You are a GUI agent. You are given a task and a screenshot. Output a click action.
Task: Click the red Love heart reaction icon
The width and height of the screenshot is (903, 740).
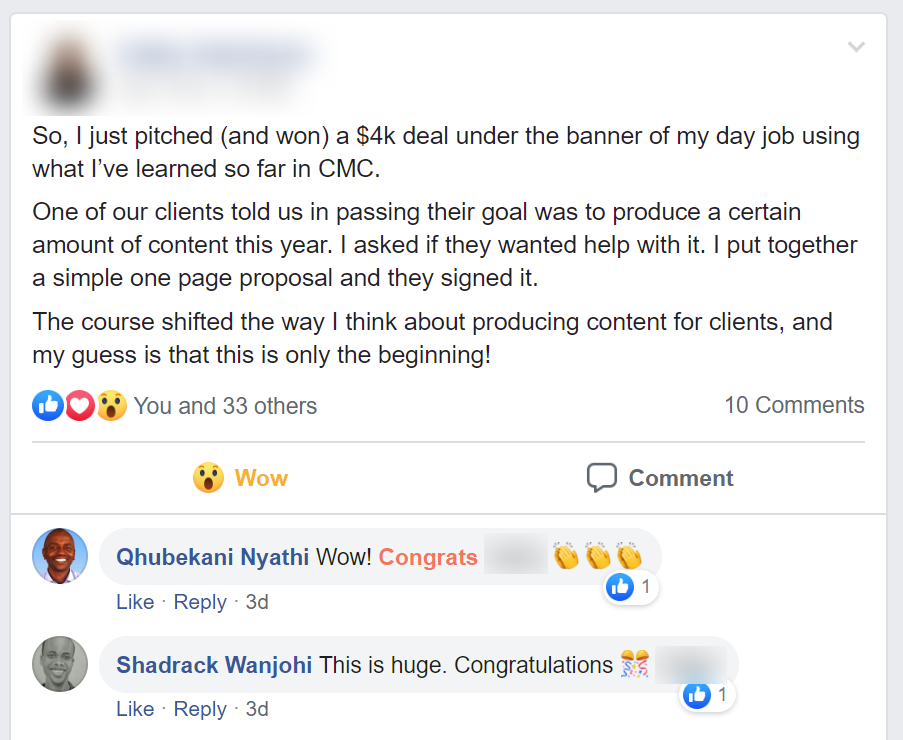tap(79, 405)
